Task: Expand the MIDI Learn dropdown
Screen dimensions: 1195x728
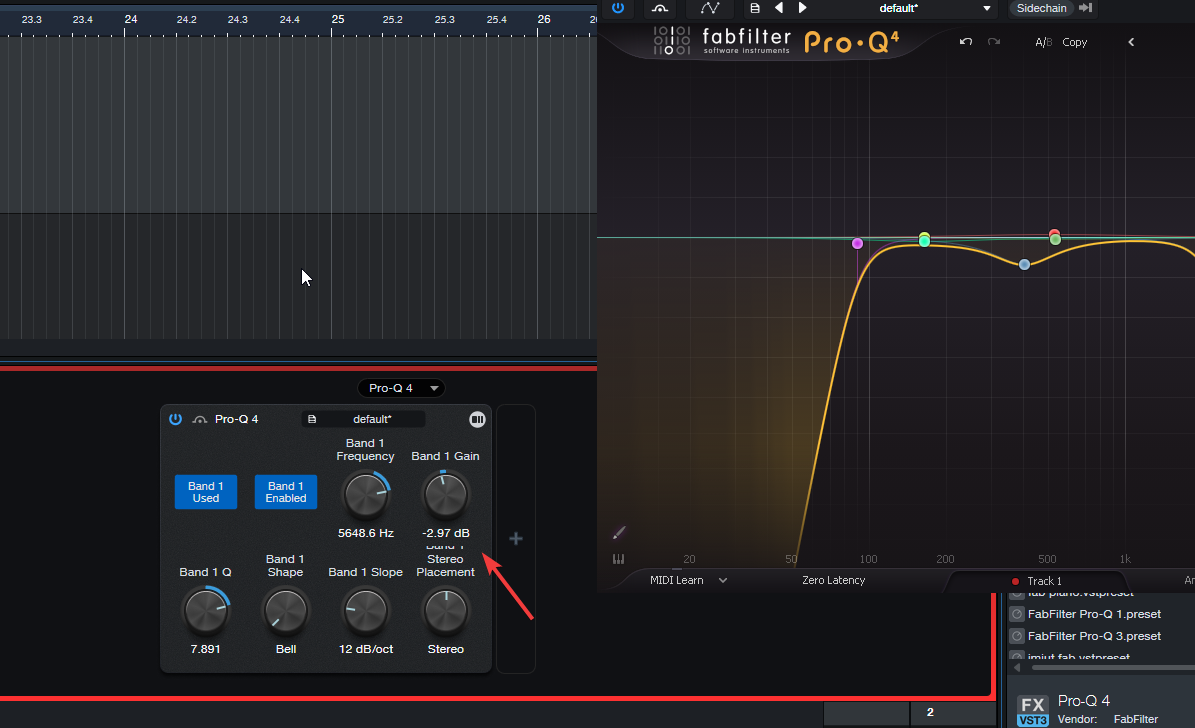Action: 723,580
